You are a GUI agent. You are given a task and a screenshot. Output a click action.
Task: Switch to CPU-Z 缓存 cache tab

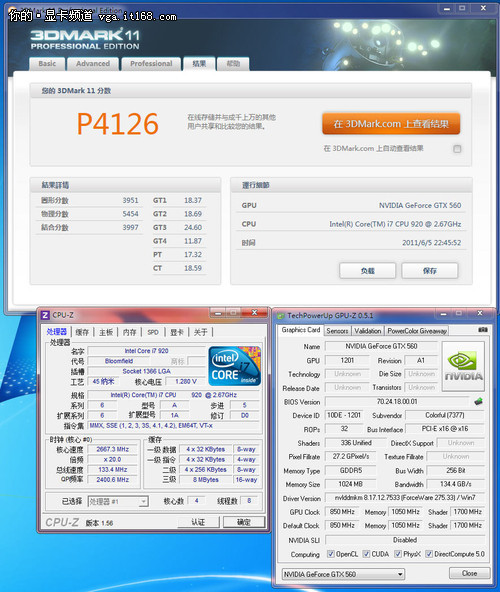coord(82,332)
